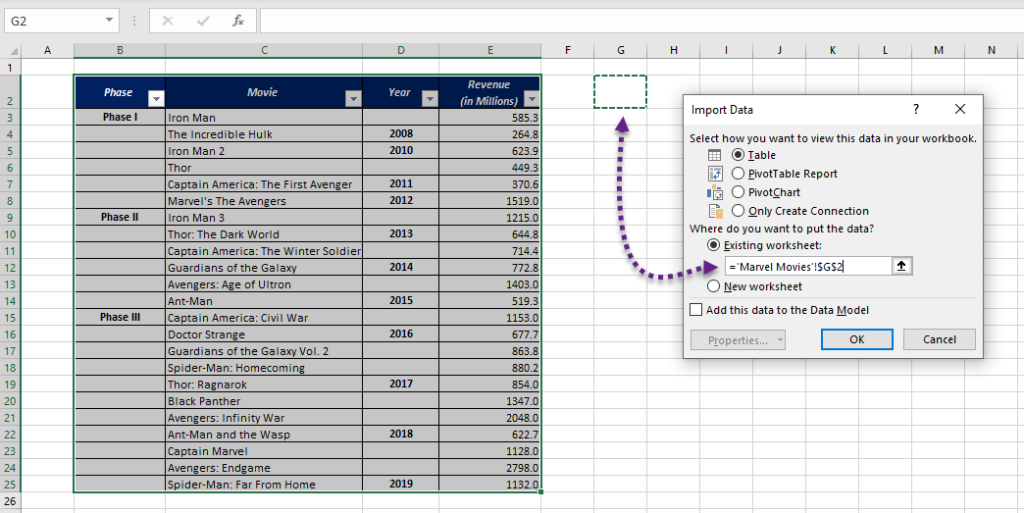1024x513 pixels.
Task: Select column B header
Action: click(120, 50)
